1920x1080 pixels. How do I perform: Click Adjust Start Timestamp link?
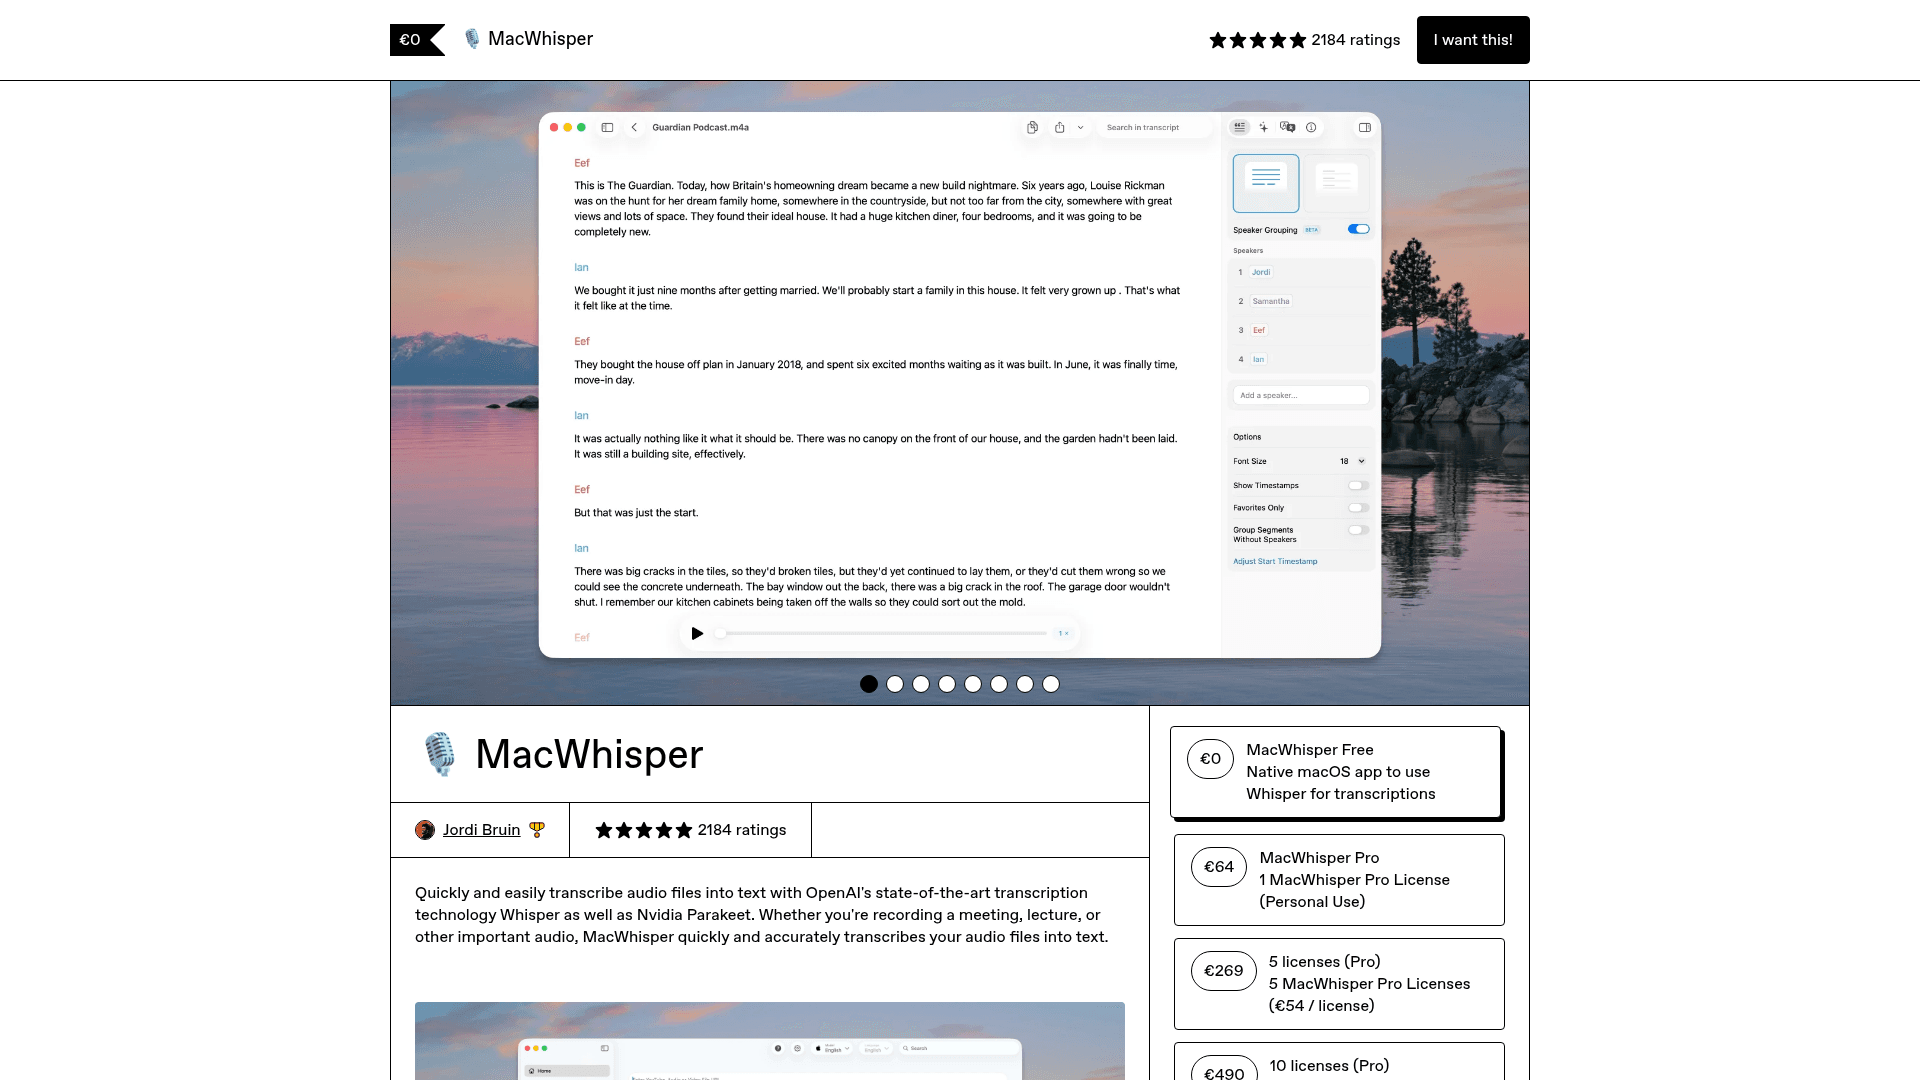1275,561
